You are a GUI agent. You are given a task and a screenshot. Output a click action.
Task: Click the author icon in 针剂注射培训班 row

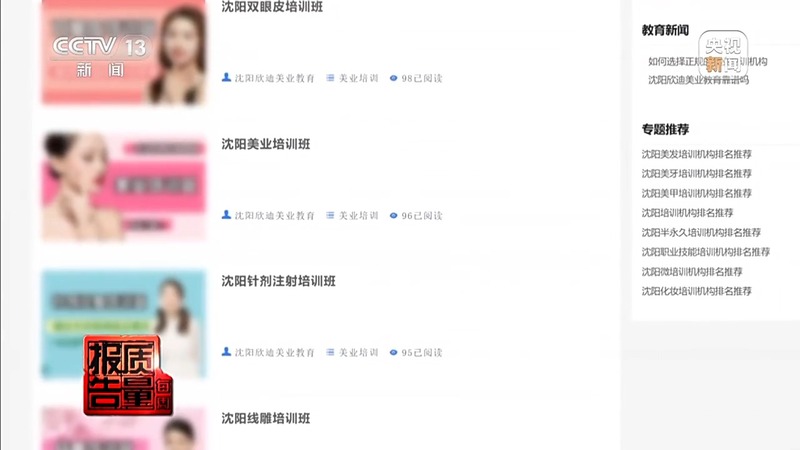coord(227,352)
